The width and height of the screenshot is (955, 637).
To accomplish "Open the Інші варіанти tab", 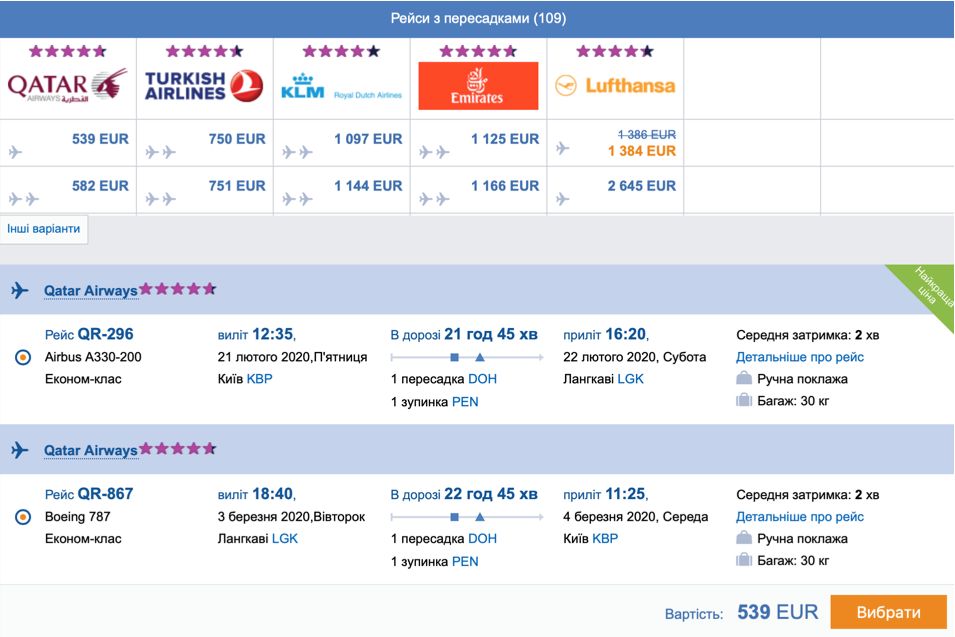I will coord(44,229).
